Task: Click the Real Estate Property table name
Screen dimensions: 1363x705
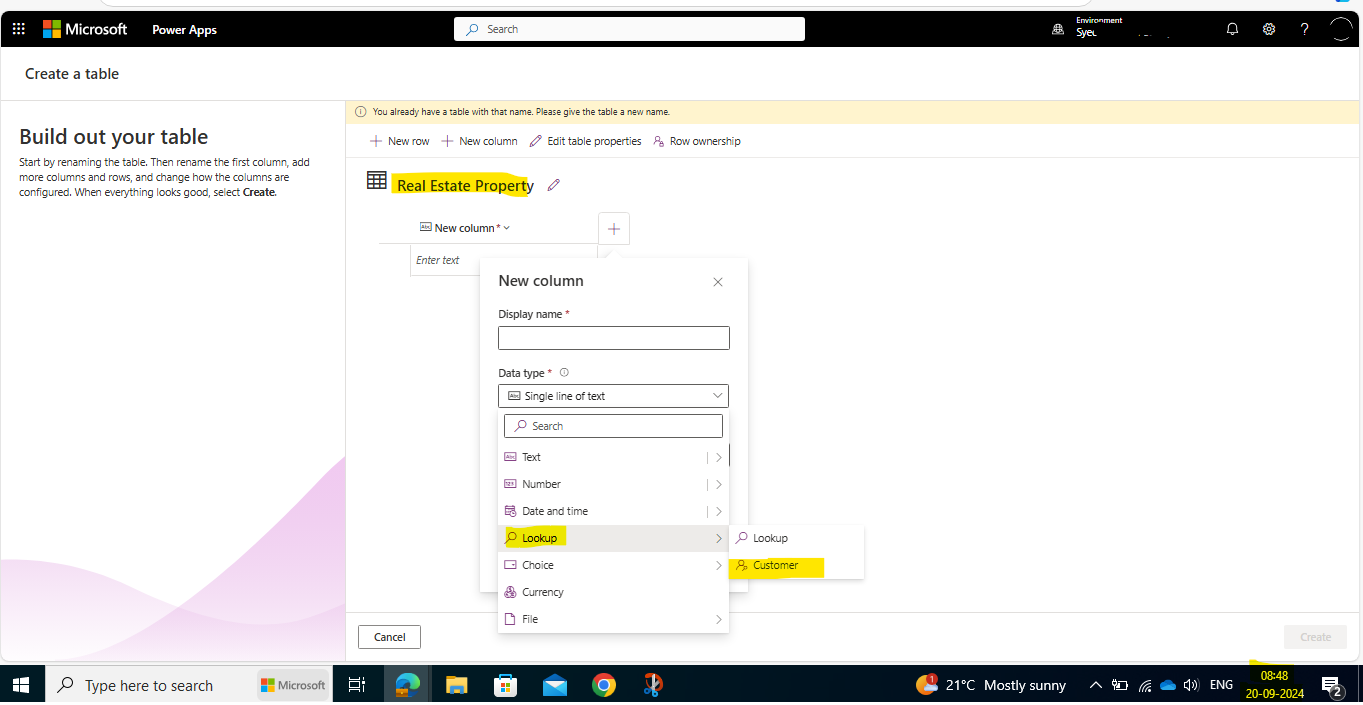Action: pos(465,185)
